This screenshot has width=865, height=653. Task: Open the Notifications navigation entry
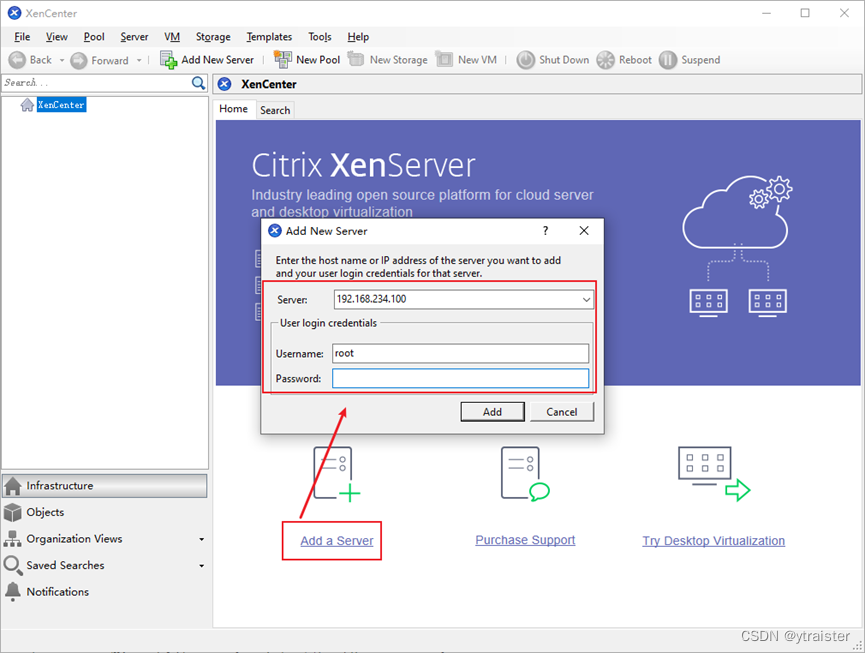coord(105,592)
